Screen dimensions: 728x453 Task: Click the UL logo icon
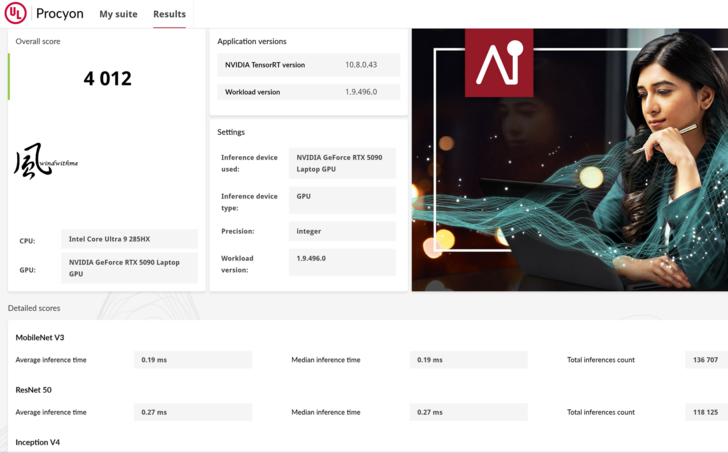click(x=15, y=13)
